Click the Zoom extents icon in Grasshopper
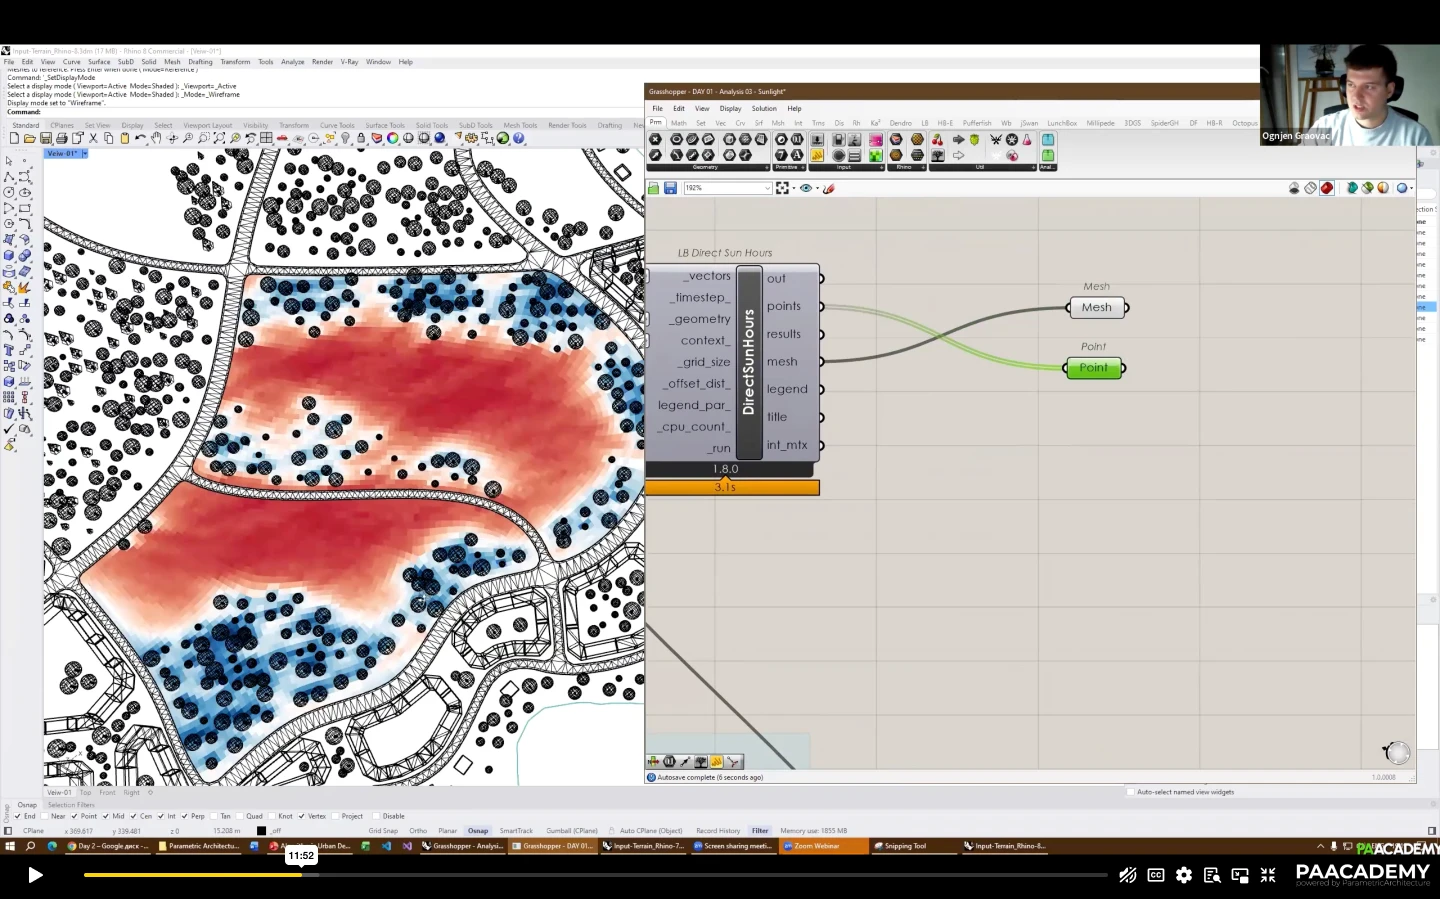 click(x=782, y=188)
